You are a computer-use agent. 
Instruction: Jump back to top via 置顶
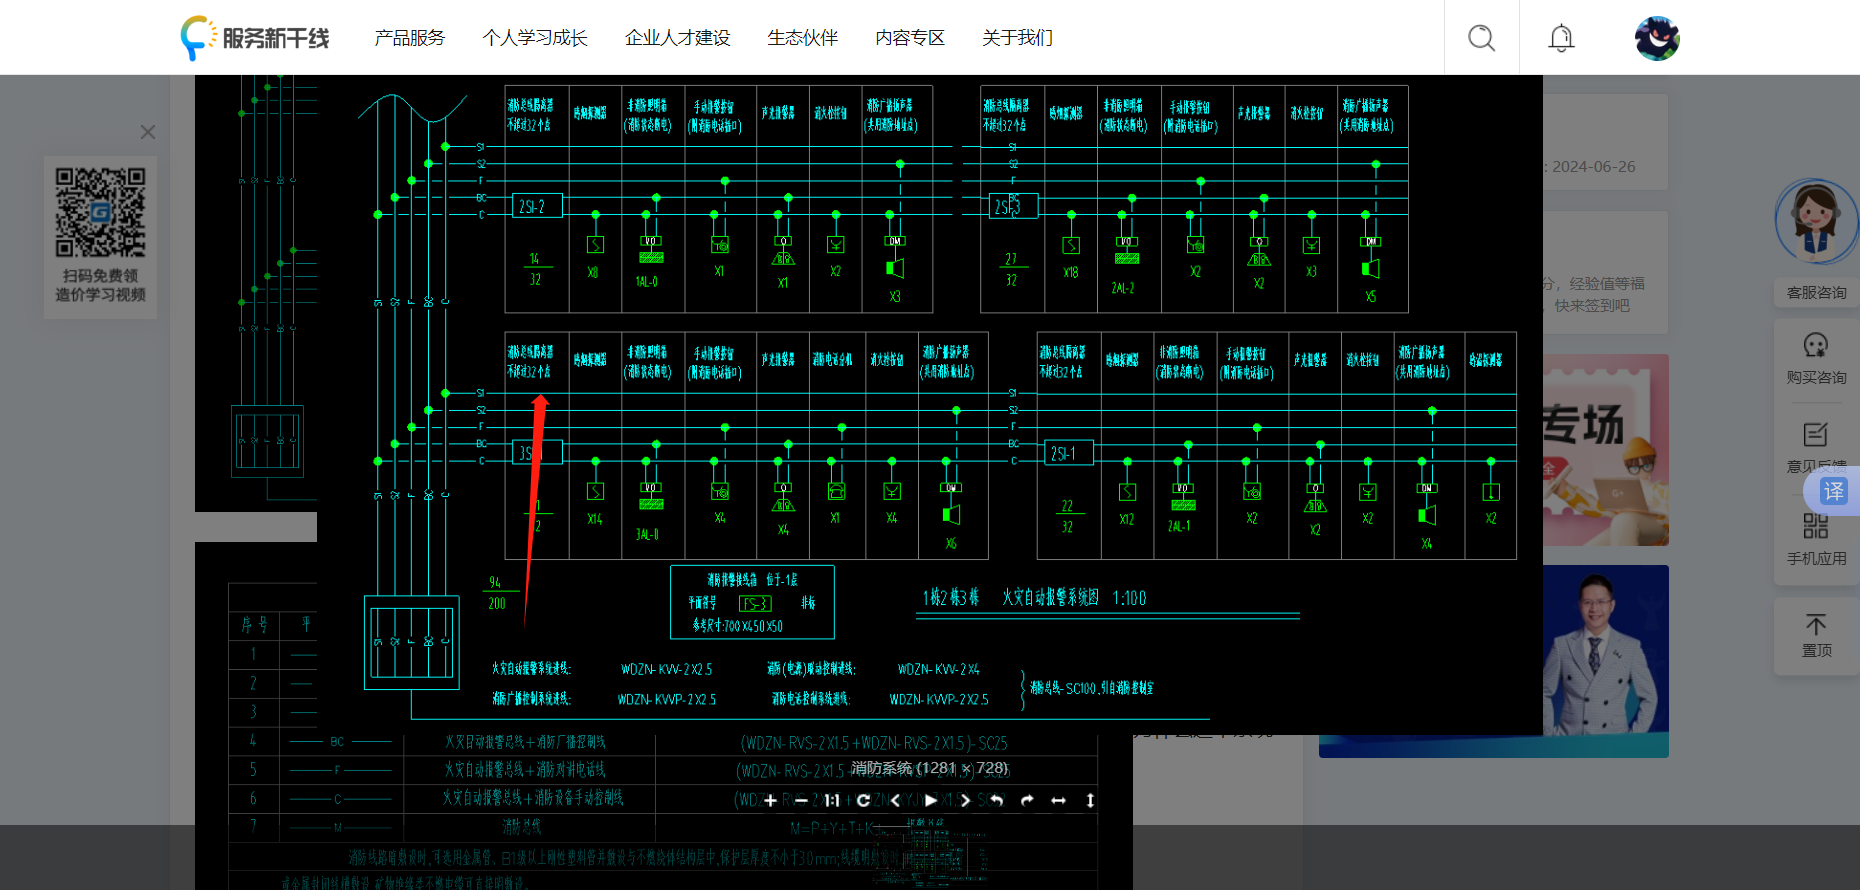click(1816, 636)
